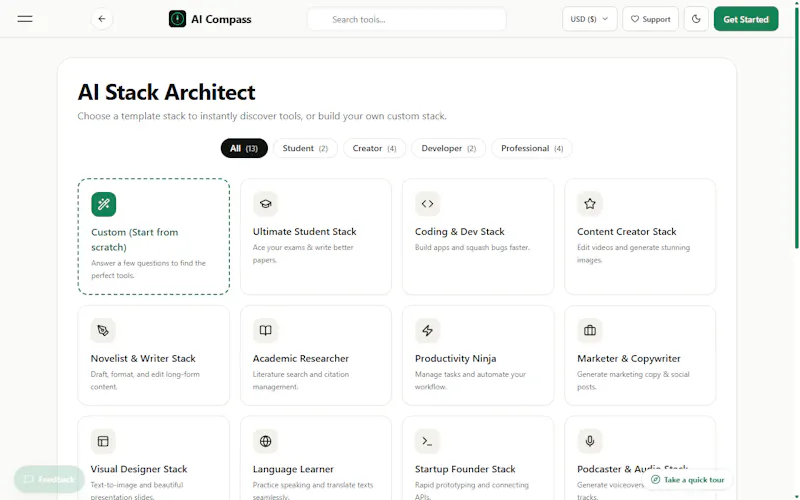Open the Academic Researcher book icon
Image resolution: width=800 pixels, height=500 pixels.
[265, 331]
